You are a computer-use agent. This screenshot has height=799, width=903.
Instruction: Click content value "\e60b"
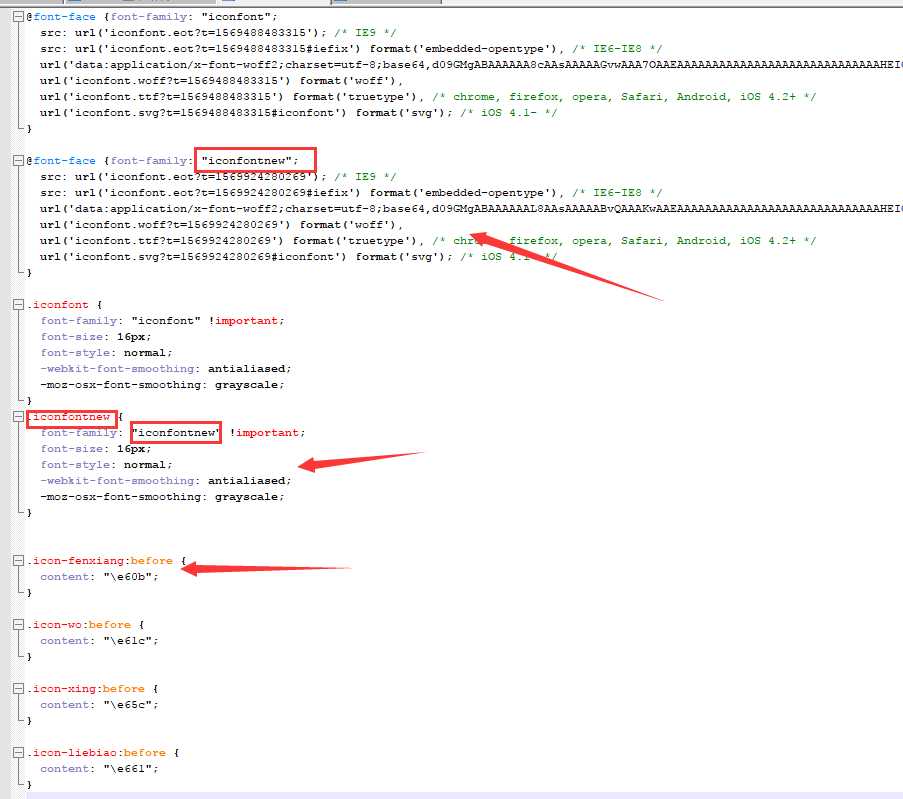coord(128,577)
